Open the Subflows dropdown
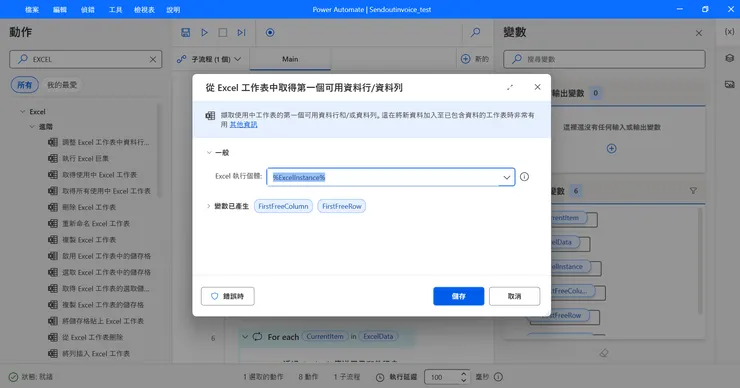The image size is (740, 388). pos(209,59)
